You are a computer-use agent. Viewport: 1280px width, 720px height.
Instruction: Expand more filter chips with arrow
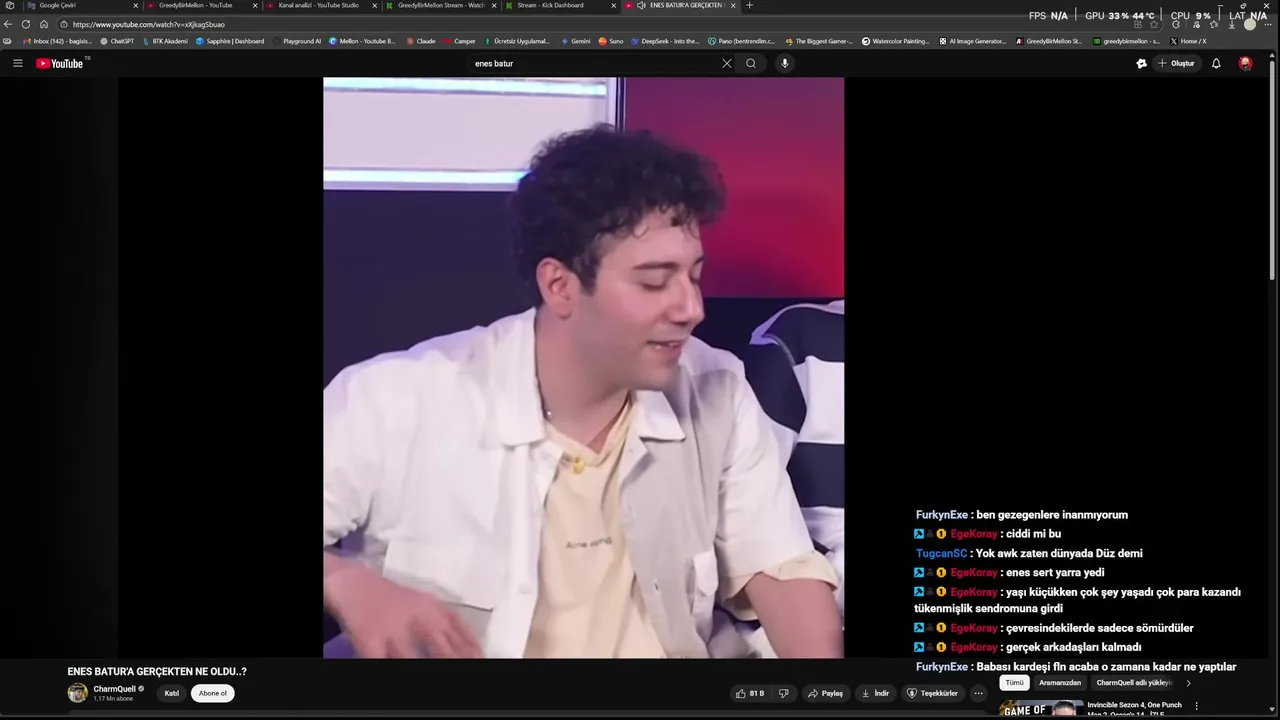click(1188, 683)
